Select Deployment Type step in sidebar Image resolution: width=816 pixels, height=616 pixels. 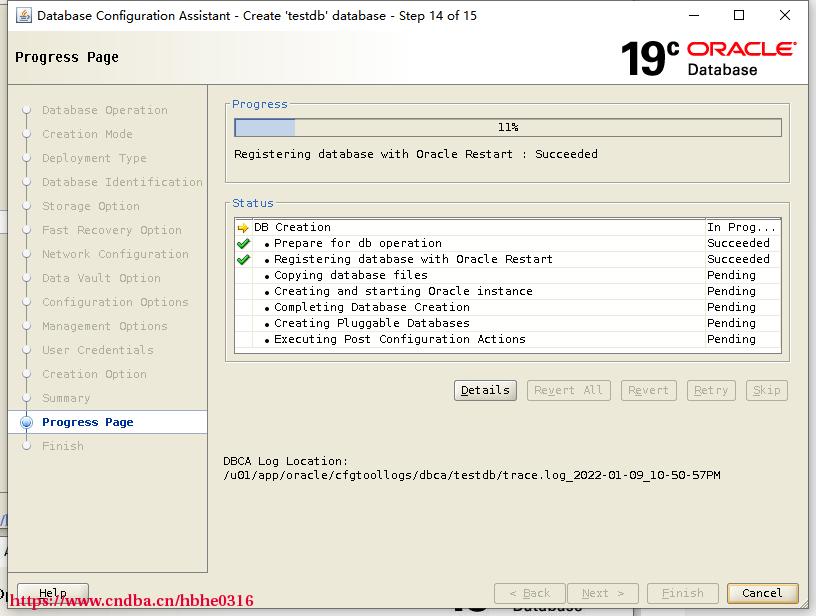94,158
